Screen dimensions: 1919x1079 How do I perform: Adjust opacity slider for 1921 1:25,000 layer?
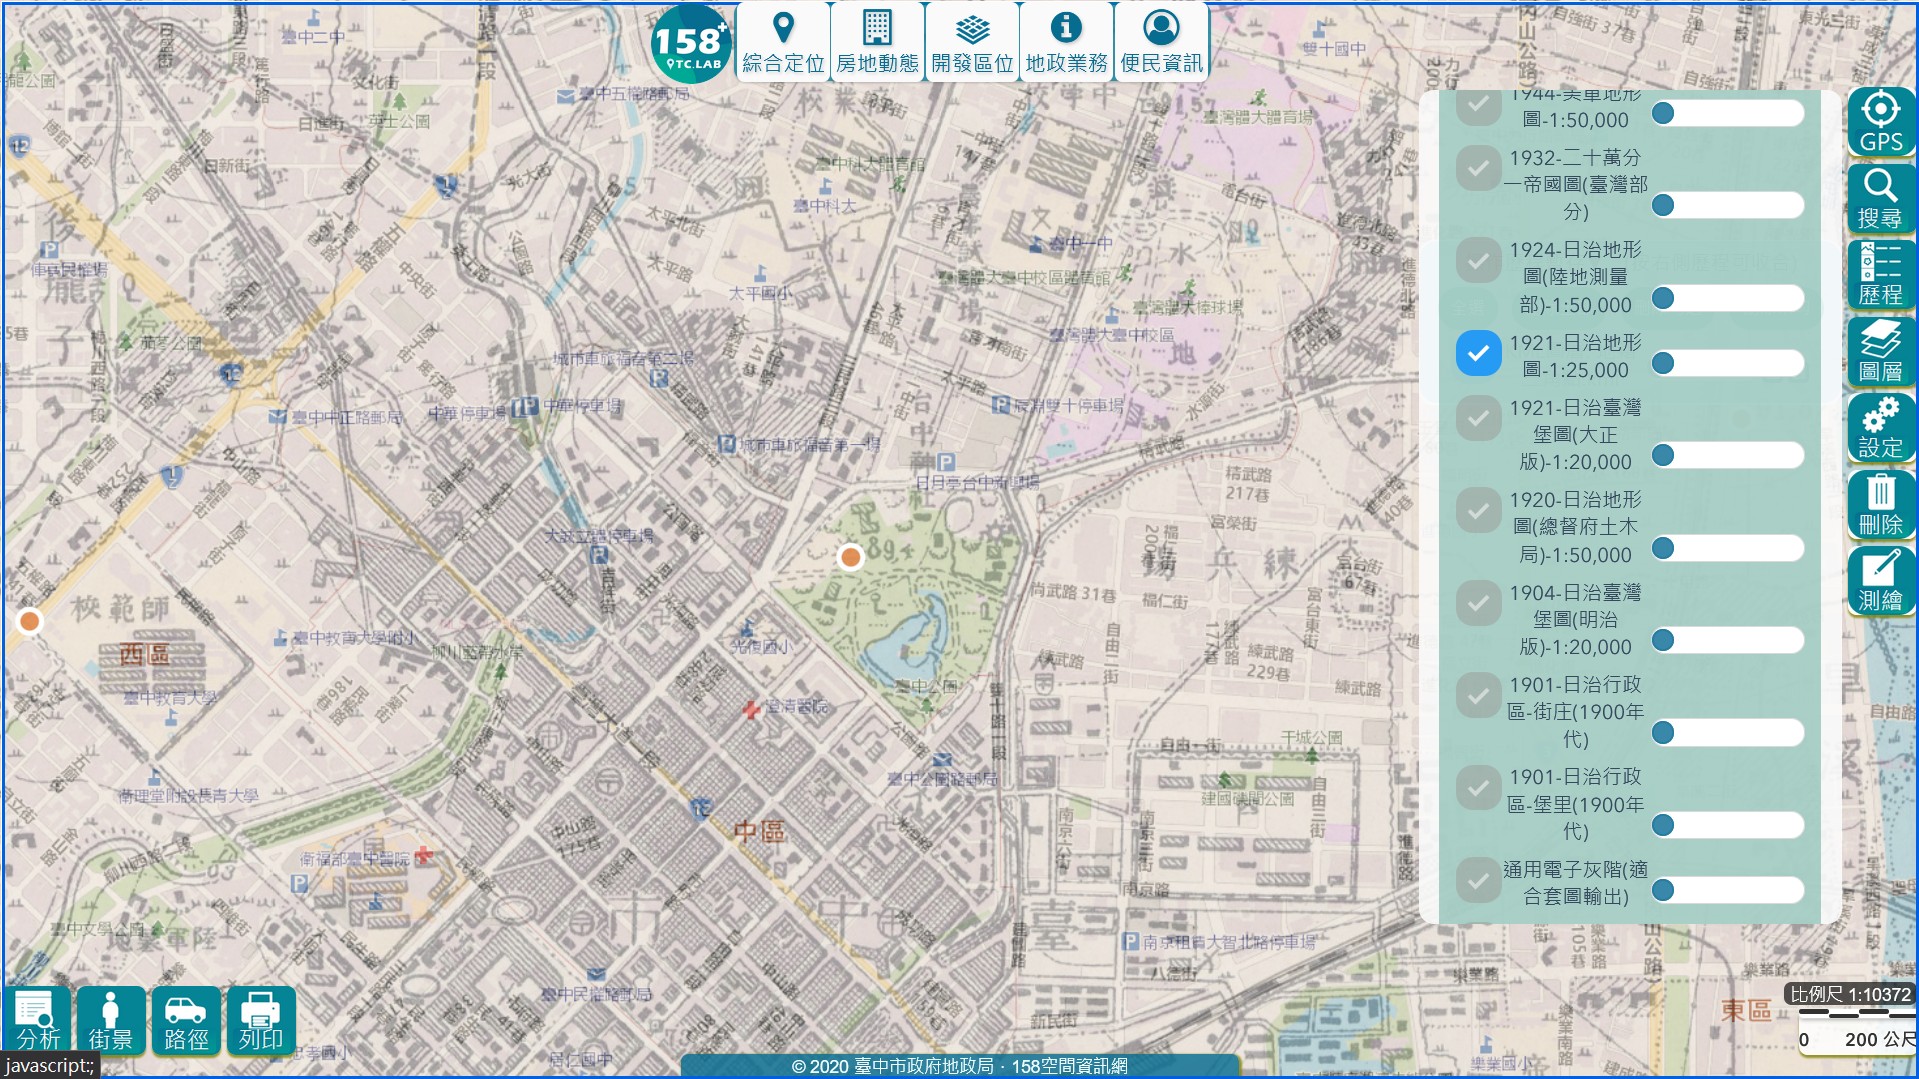click(1727, 363)
